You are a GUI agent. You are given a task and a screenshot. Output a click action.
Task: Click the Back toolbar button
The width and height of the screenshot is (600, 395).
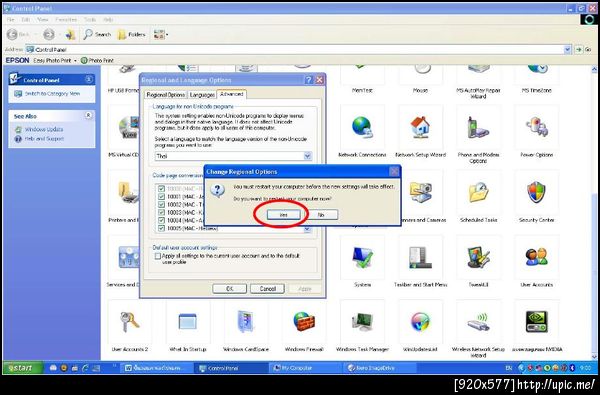pyautogui.click(x=18, y=34)
